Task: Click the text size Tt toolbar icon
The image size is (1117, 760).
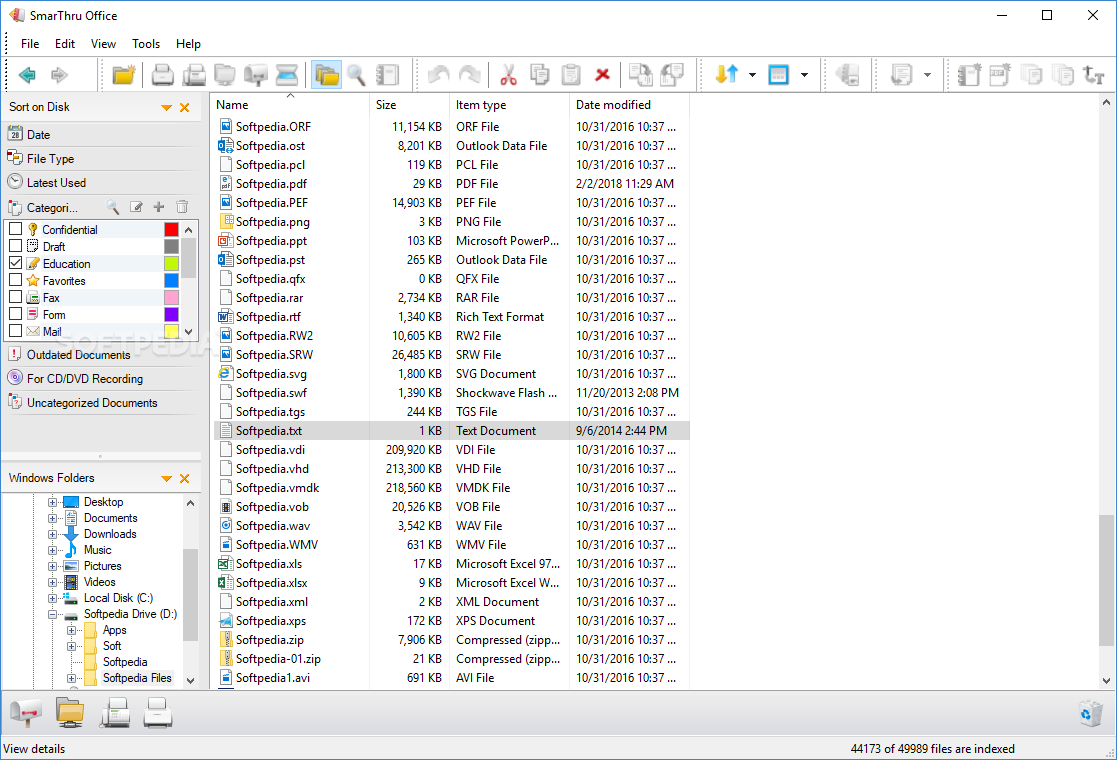Action: (1093, 74)
